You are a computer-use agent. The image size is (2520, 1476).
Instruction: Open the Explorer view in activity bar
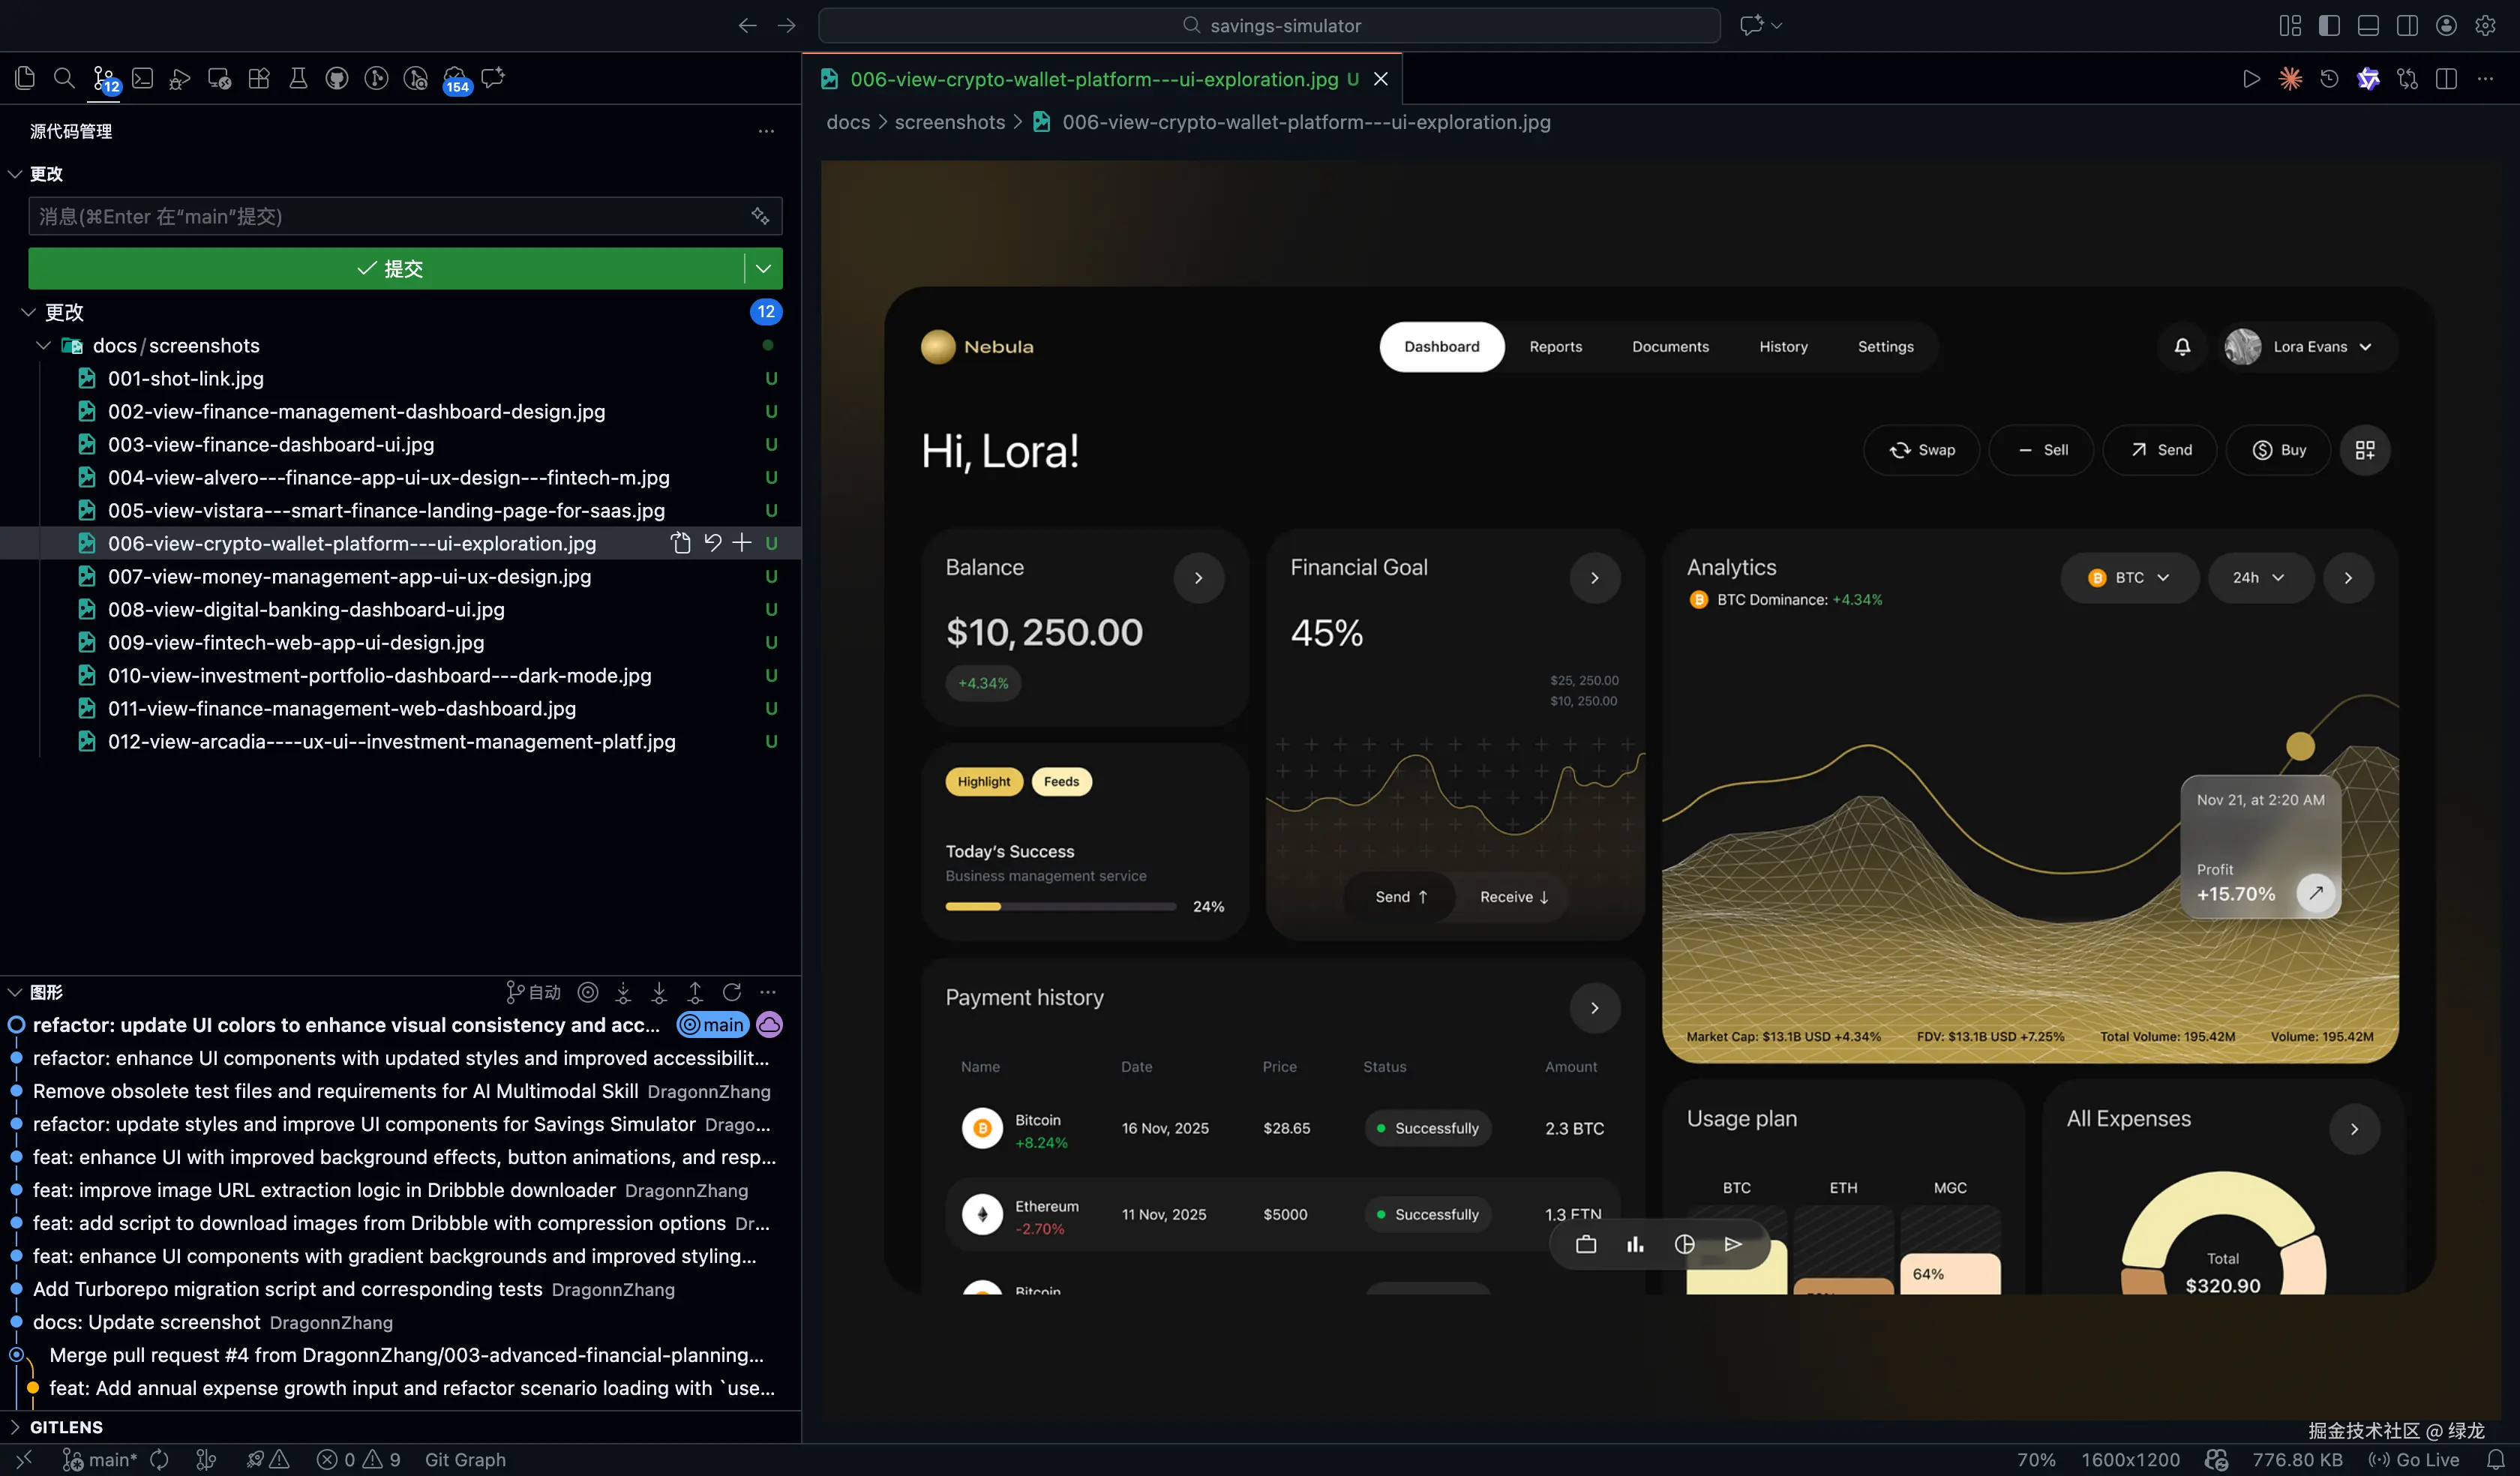(x=25, y=78)
